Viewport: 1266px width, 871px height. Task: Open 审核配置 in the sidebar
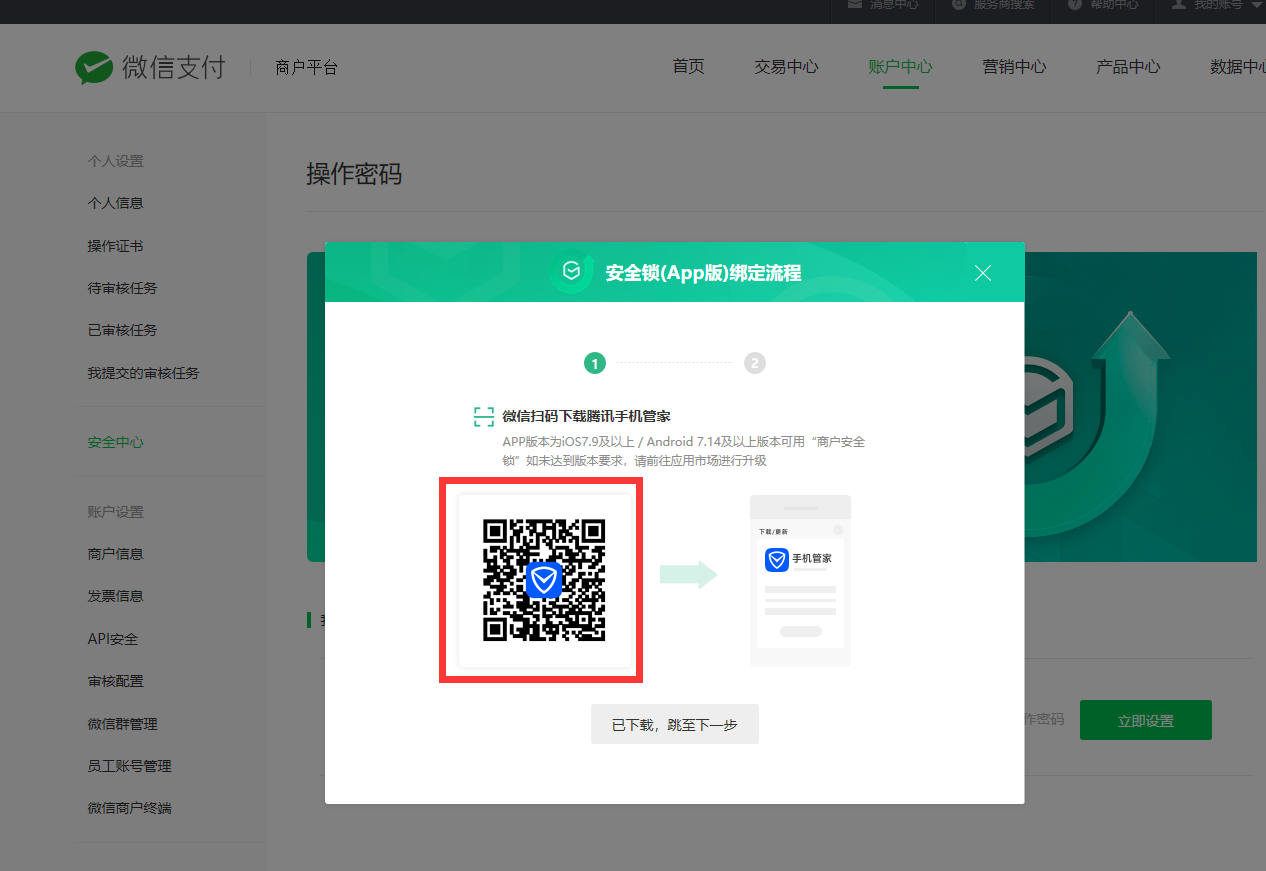(x=115, y=681)
